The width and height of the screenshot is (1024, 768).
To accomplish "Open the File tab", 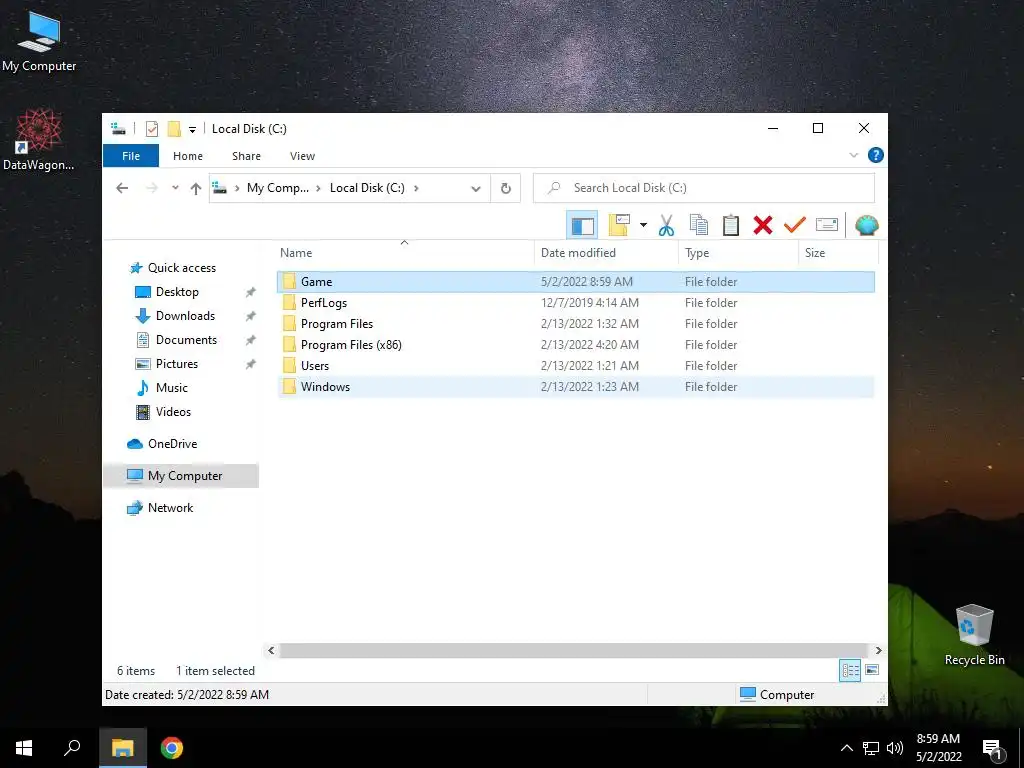I will tap(131, 156).
